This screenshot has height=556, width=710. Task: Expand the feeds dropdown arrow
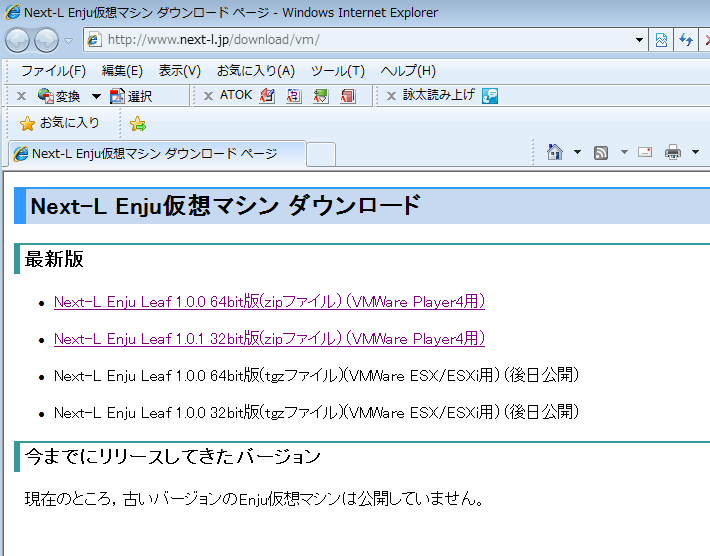[x=624, y=152]
